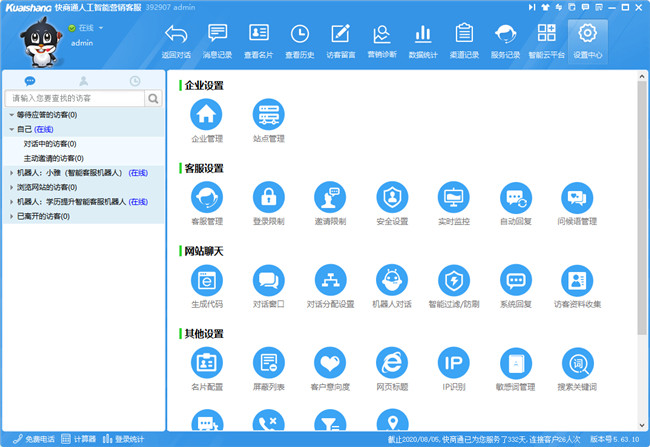The image size is (650, 447).
Task: Switch to 数据统计 toolbar tab
Action: [423, 41]
